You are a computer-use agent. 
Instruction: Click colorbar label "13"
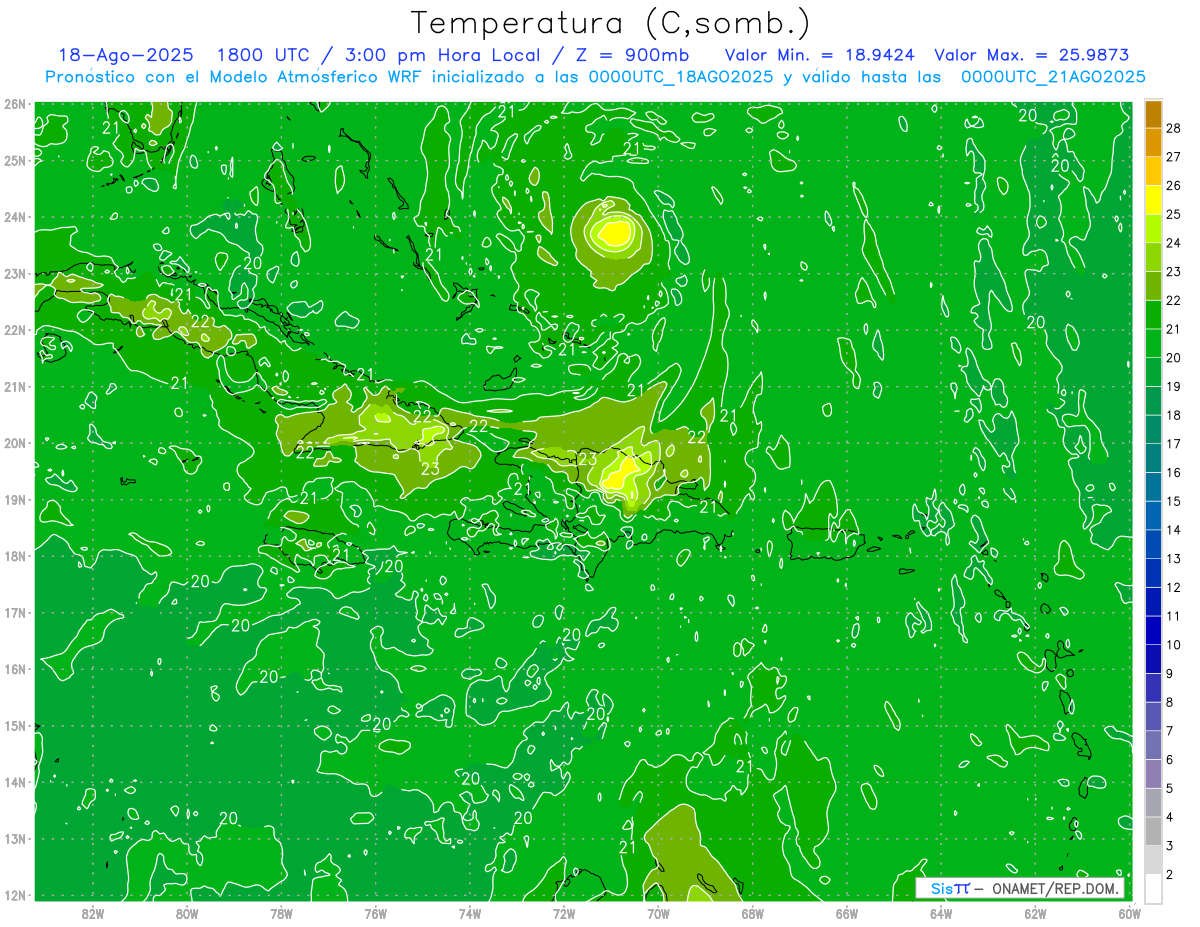click(1173, 558)
